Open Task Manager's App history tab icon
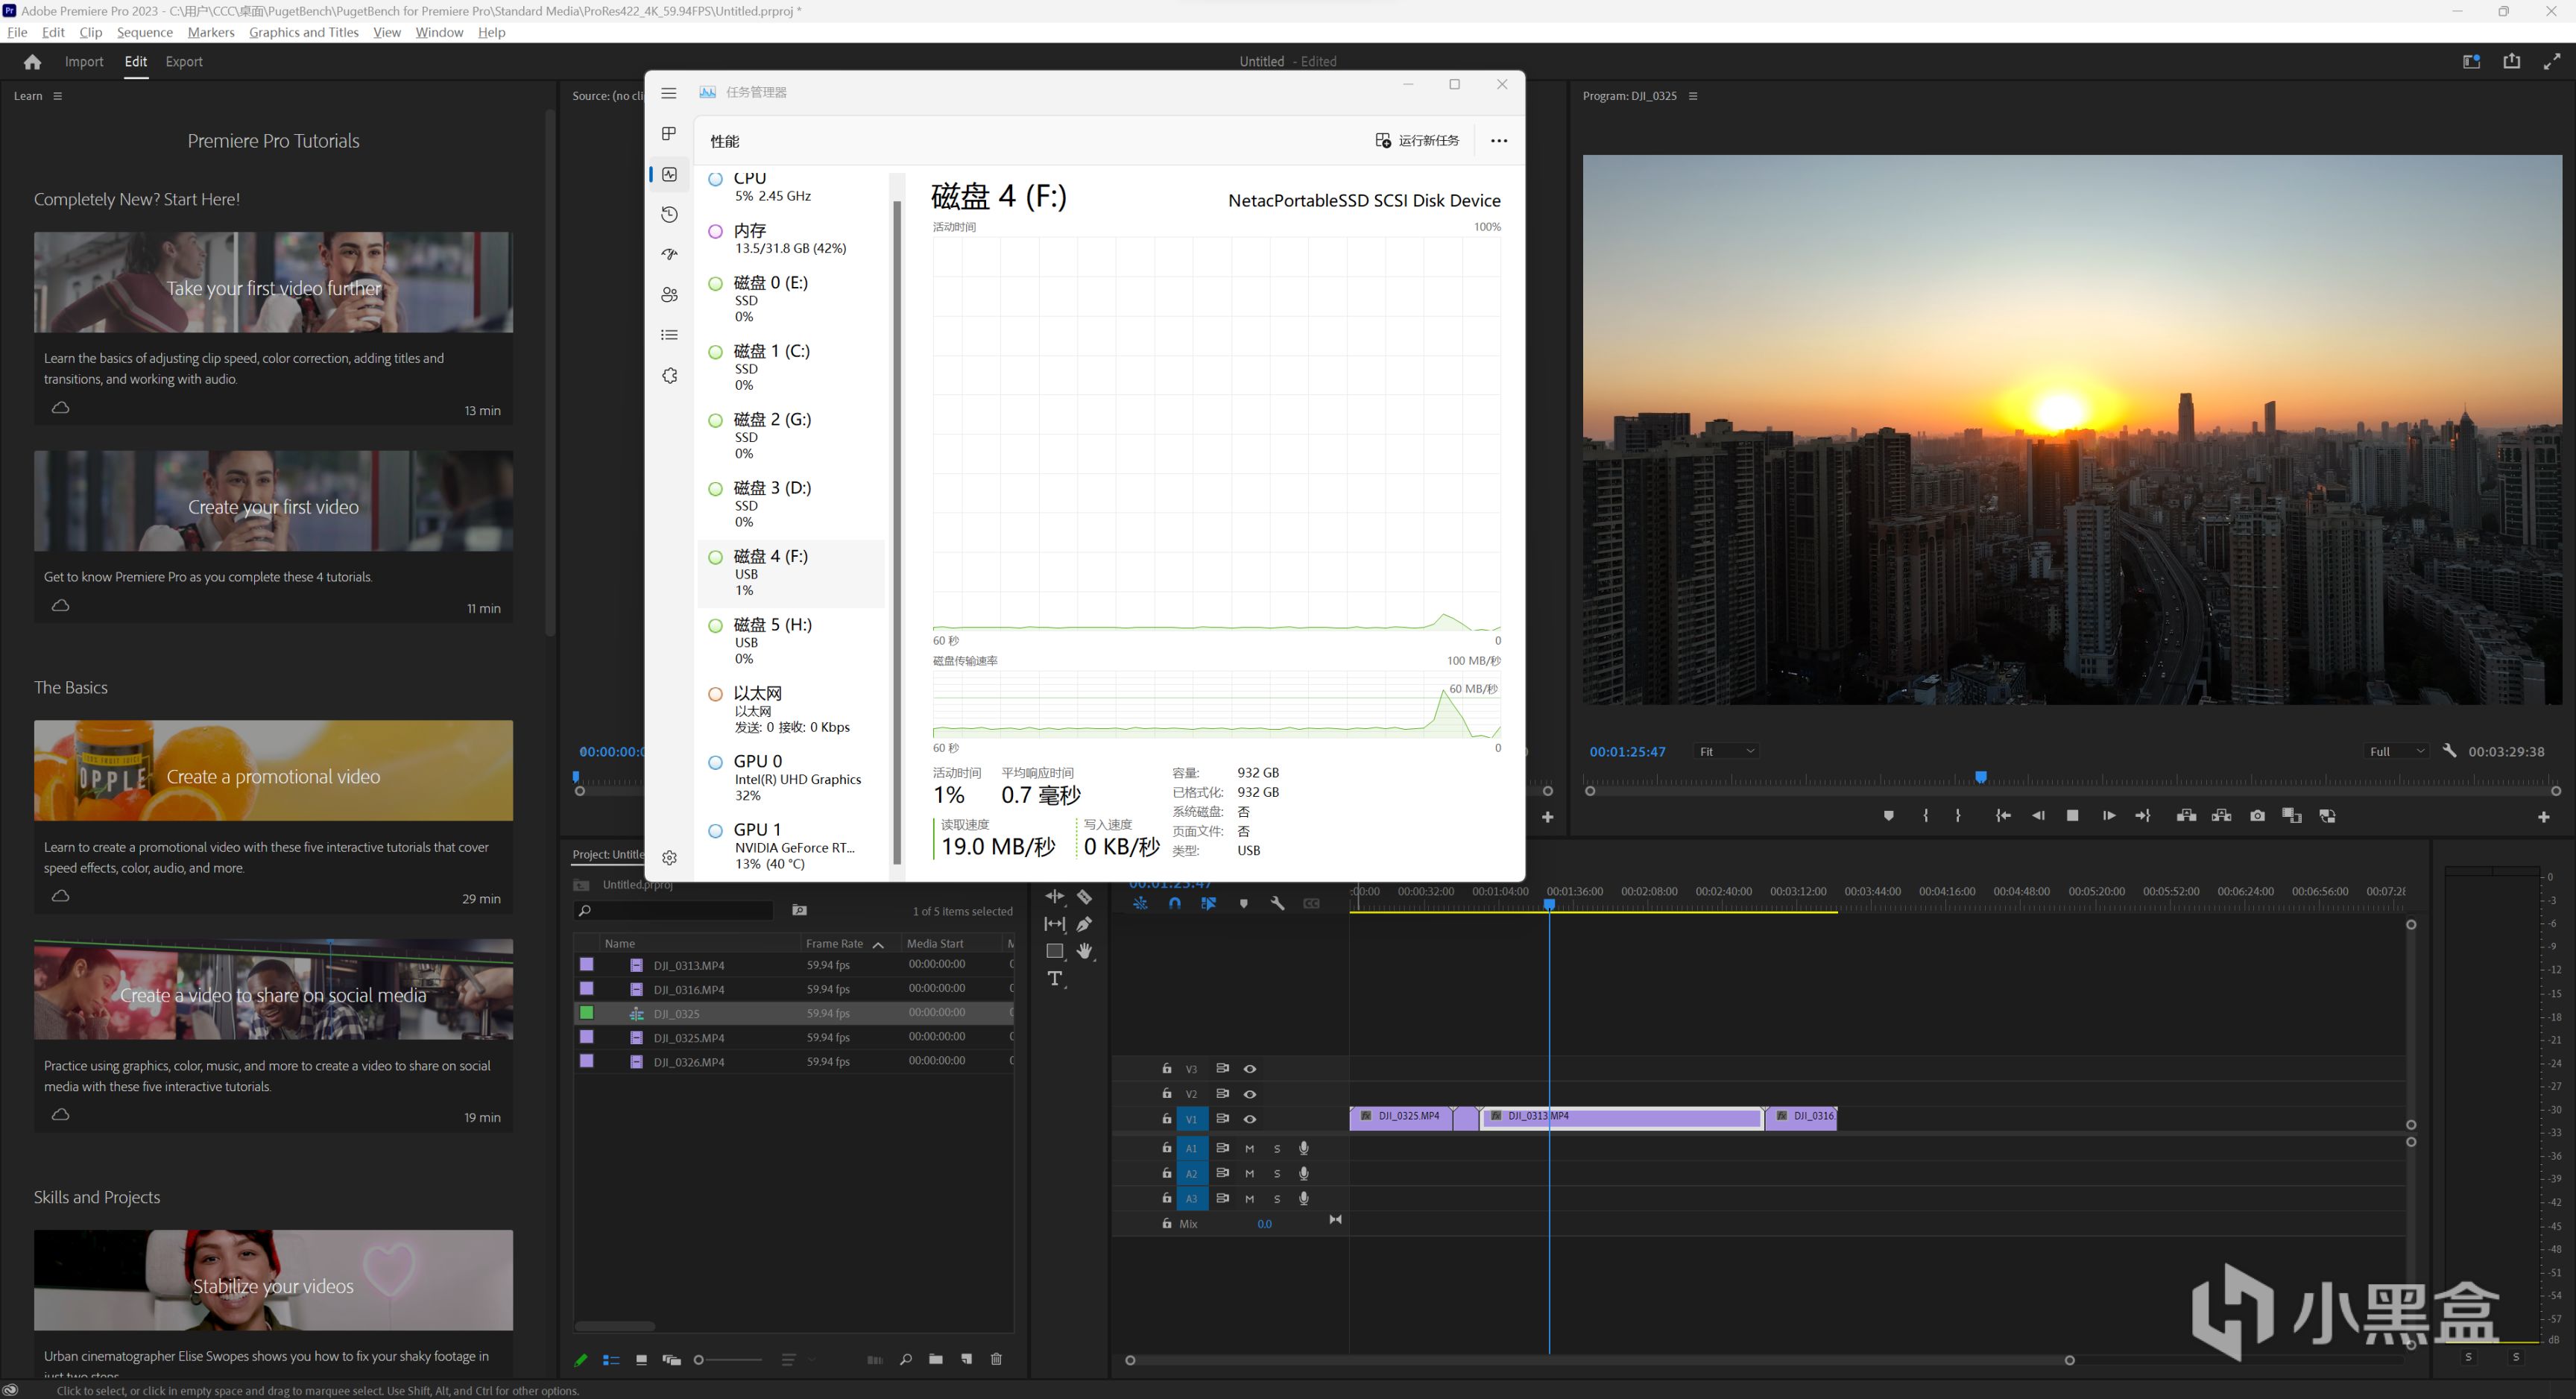 [x=670, y=215]
